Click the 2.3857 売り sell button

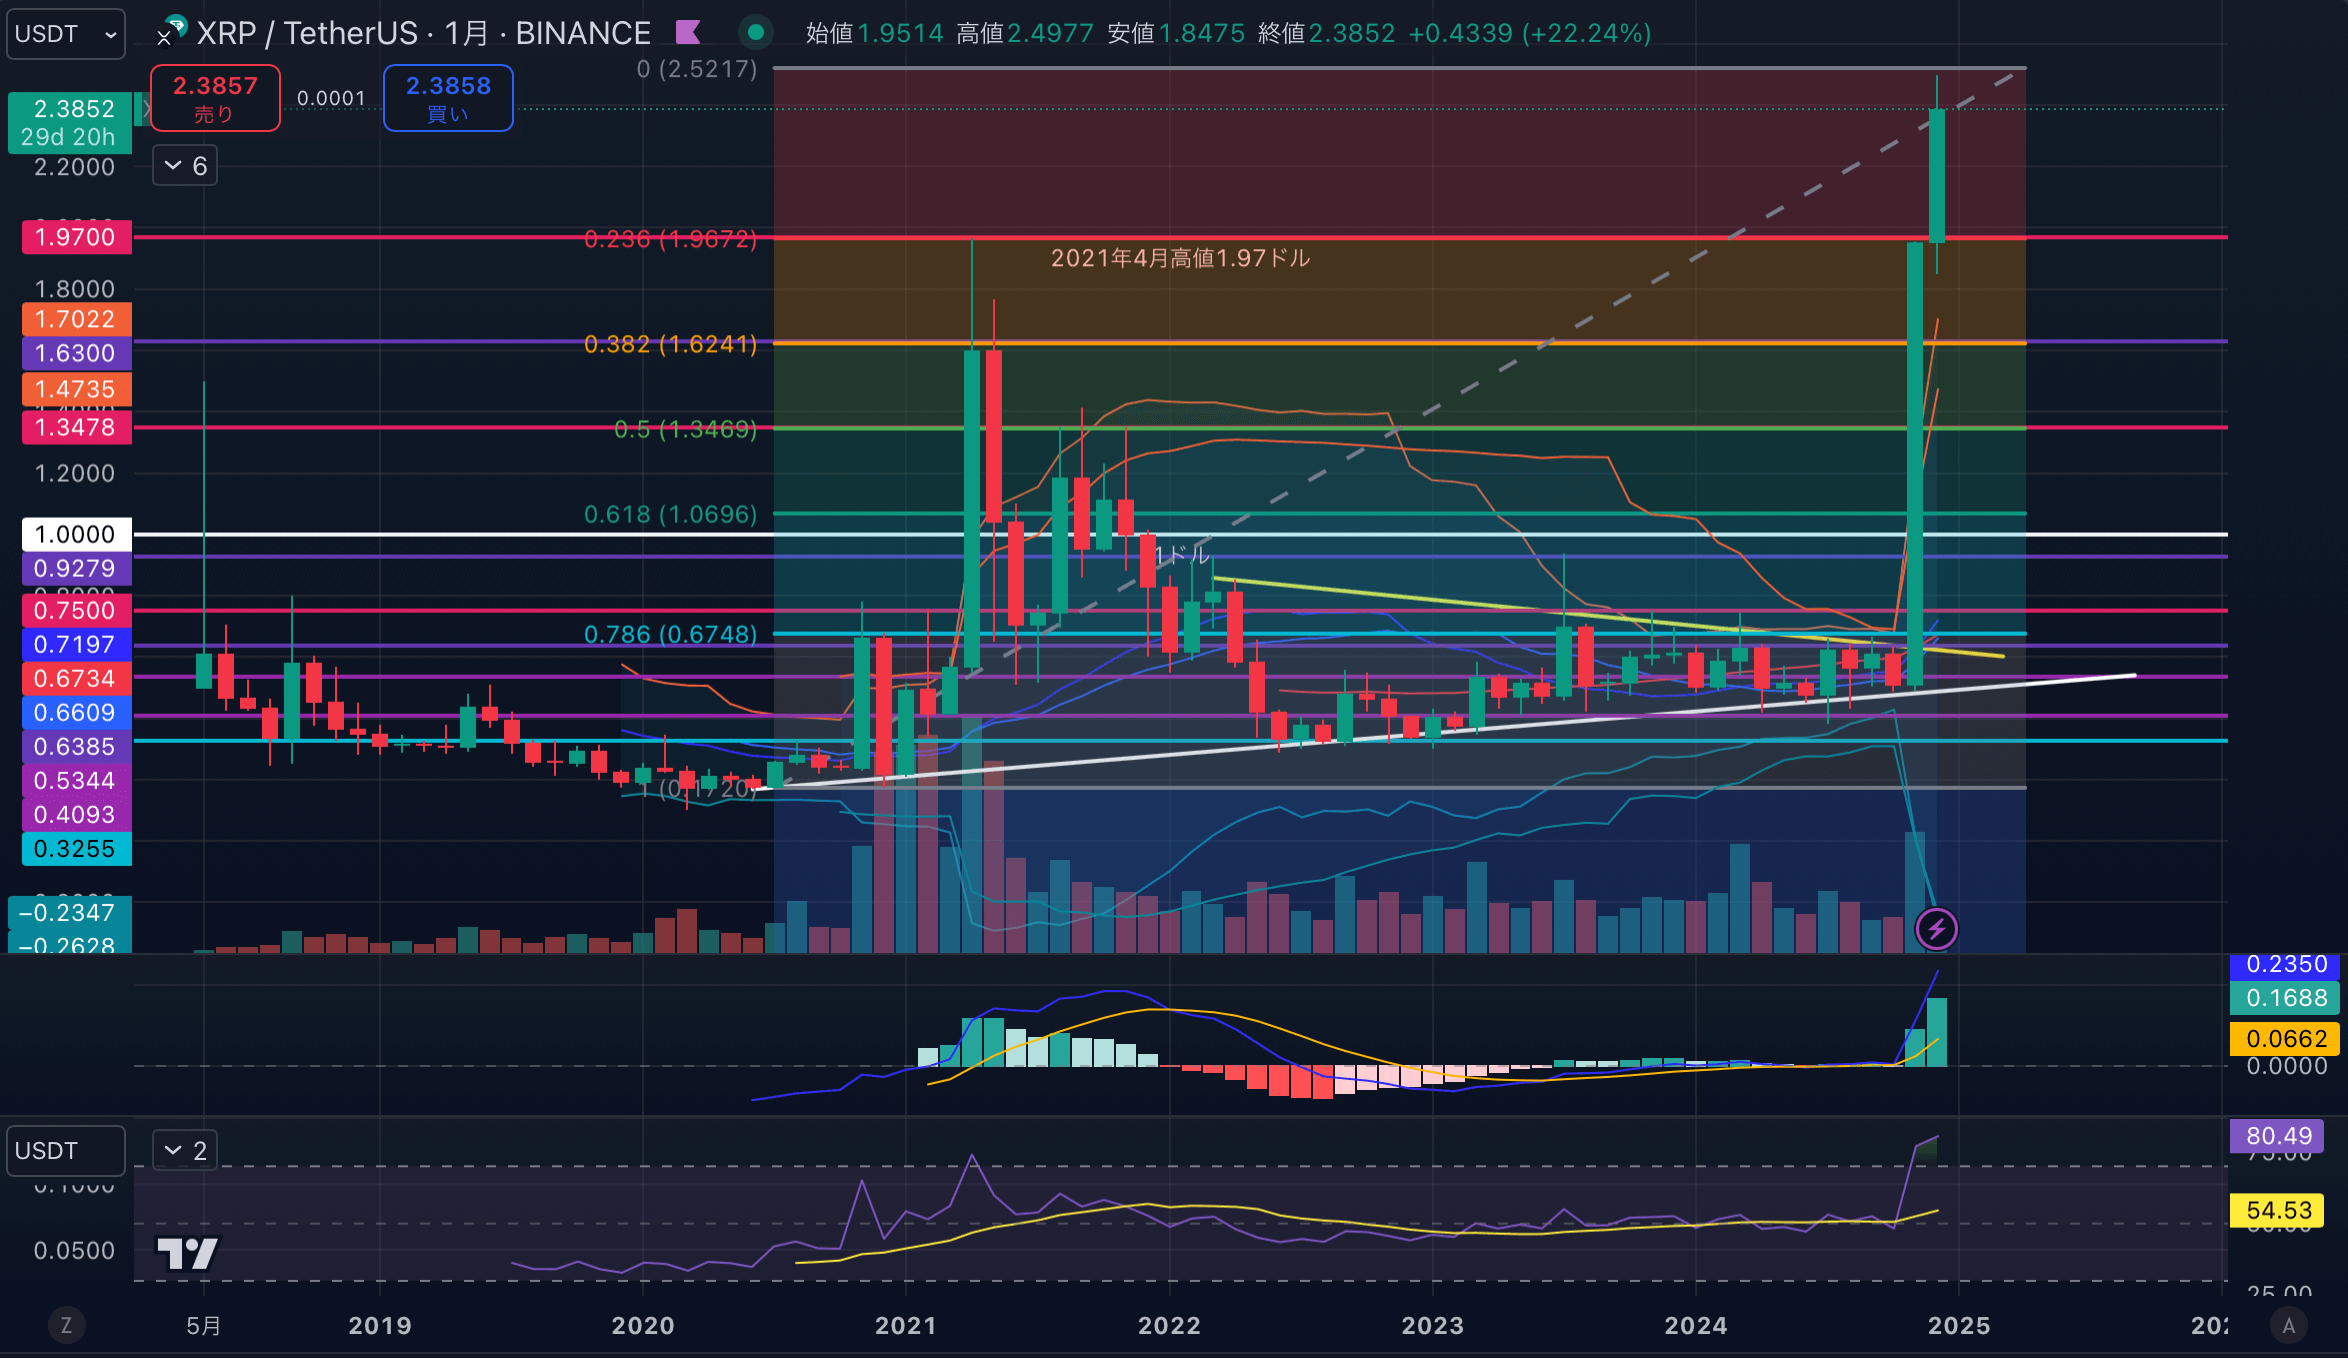pyautogui.click(x=215, y=98)
